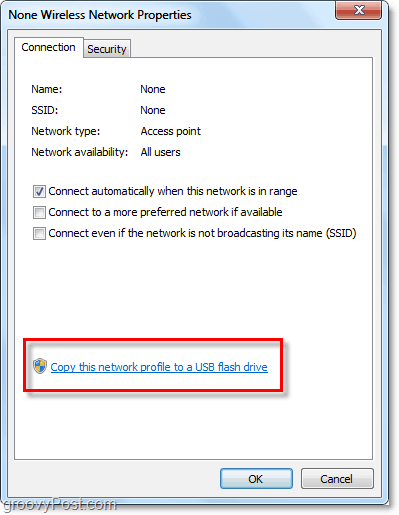Enable Connect to a more preferred network checkbox
This screenshot has width=399, height=515.
39,212
